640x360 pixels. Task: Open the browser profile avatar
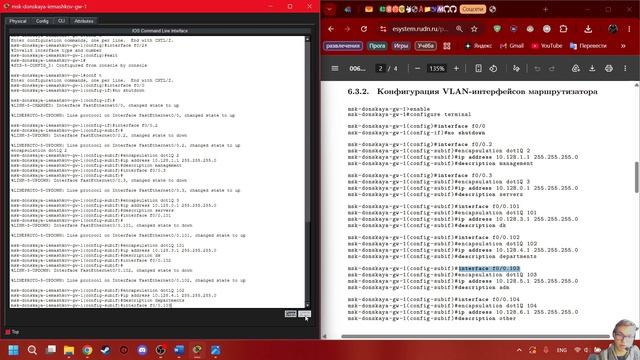point(613,29)
